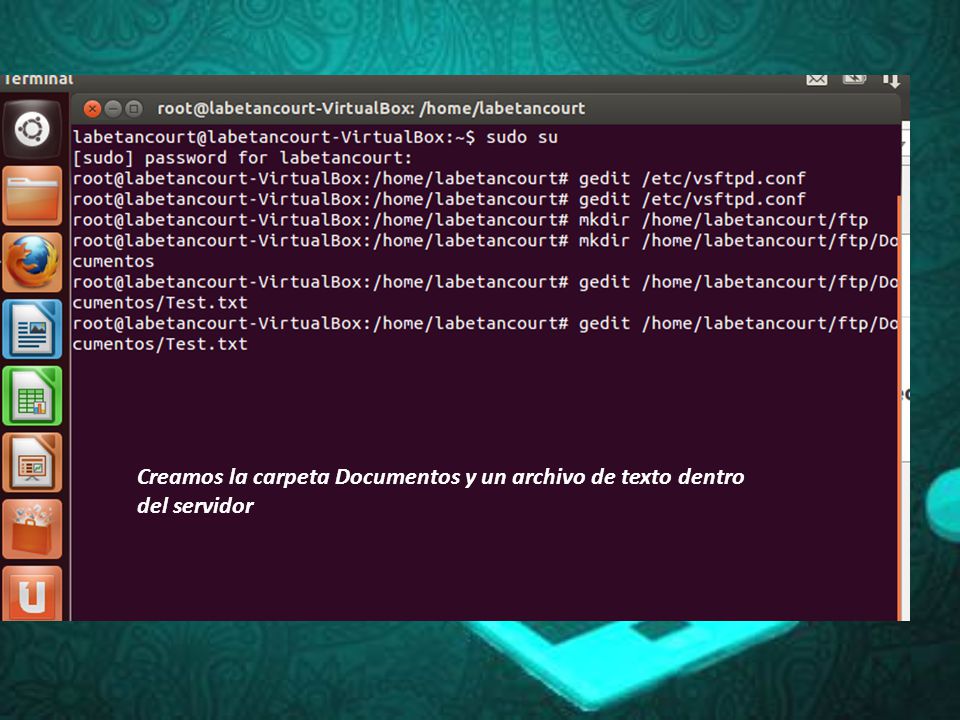Image resolution: width=960 pixels, height=720 pixels.
Task: Click the terminal's orange vertical scrollbar
Action: tap(899, 407)
